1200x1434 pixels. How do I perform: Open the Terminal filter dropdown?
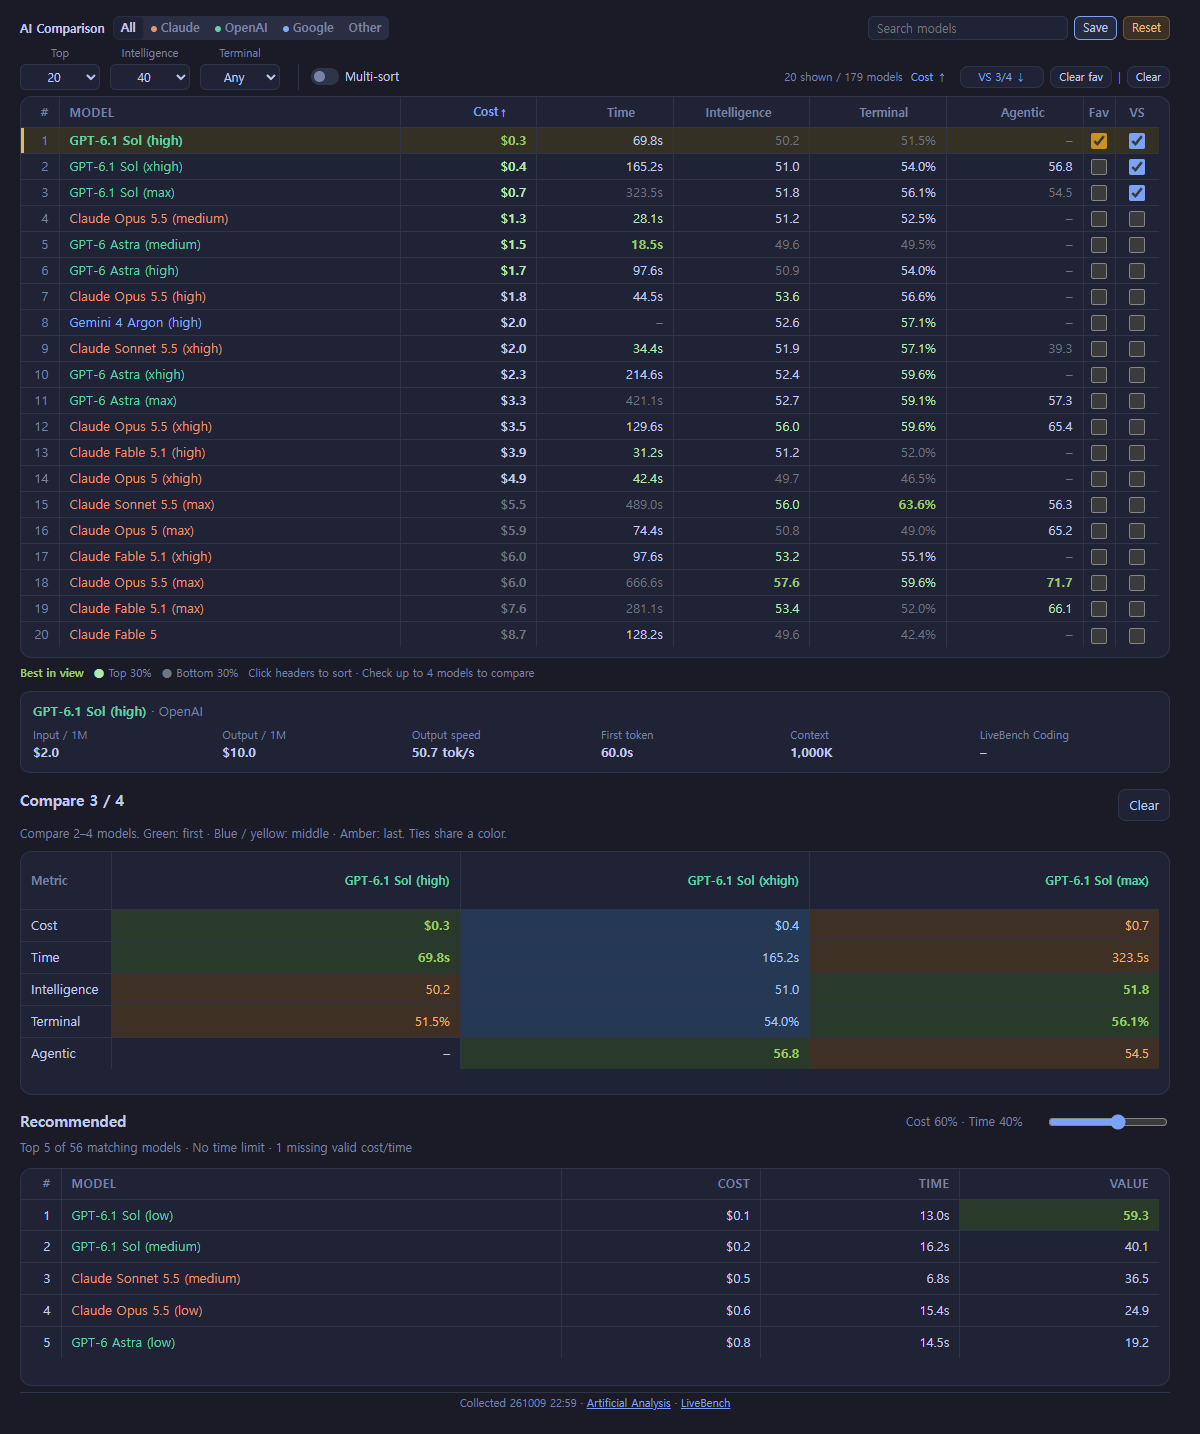pyautogui.click(x=240, y=77)
